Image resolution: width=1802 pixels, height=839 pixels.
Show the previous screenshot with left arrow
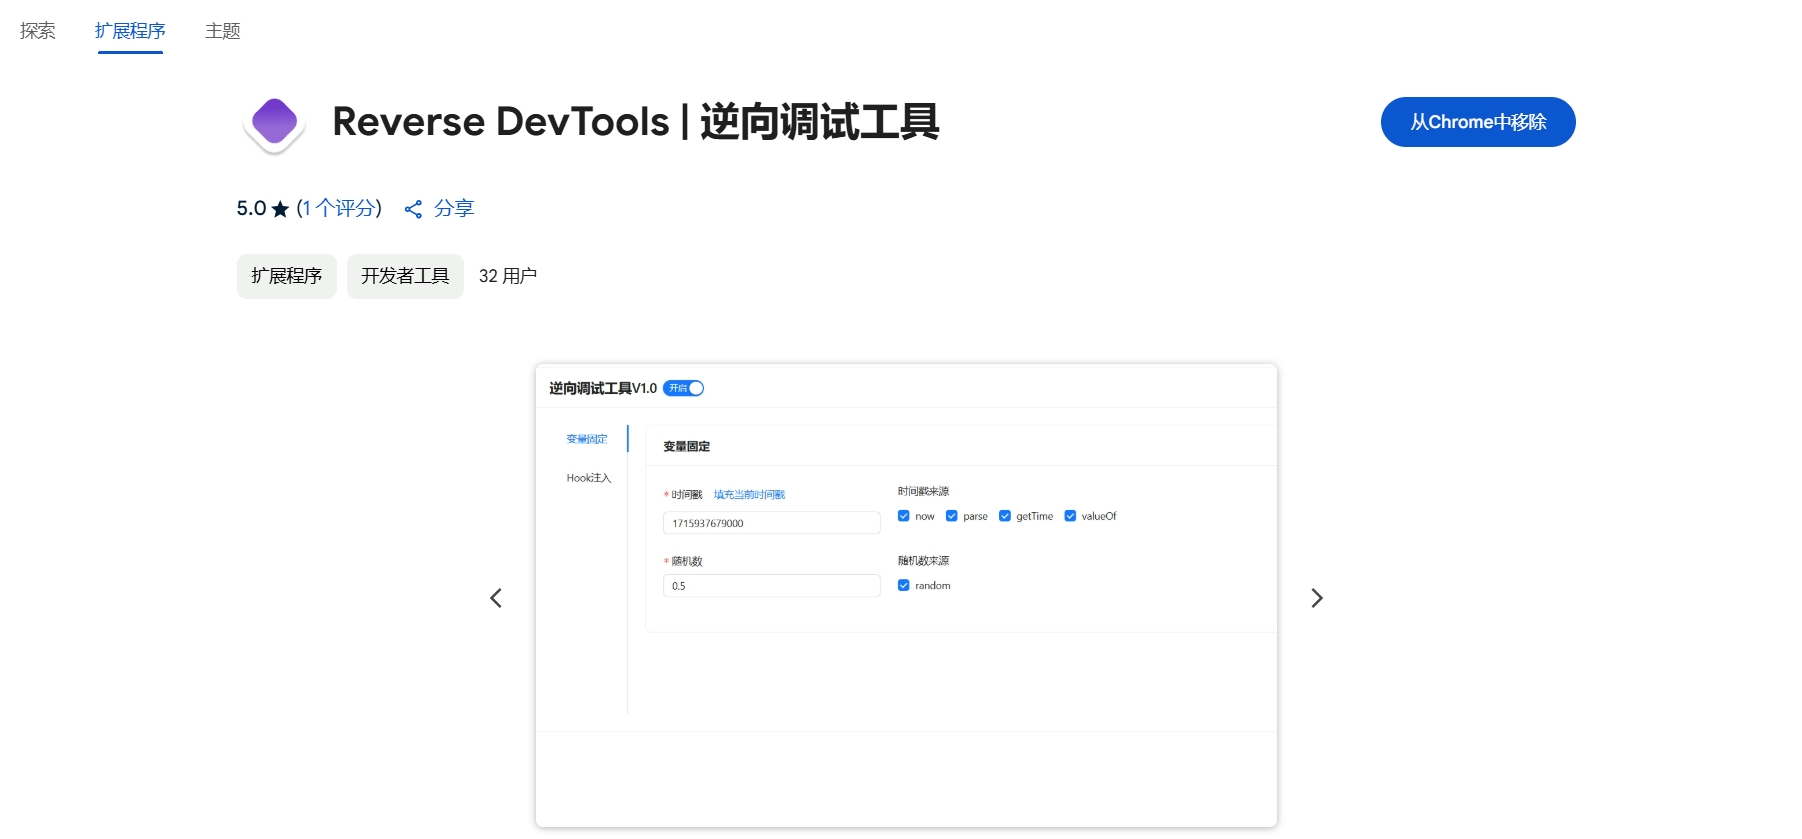click(496, 598)
